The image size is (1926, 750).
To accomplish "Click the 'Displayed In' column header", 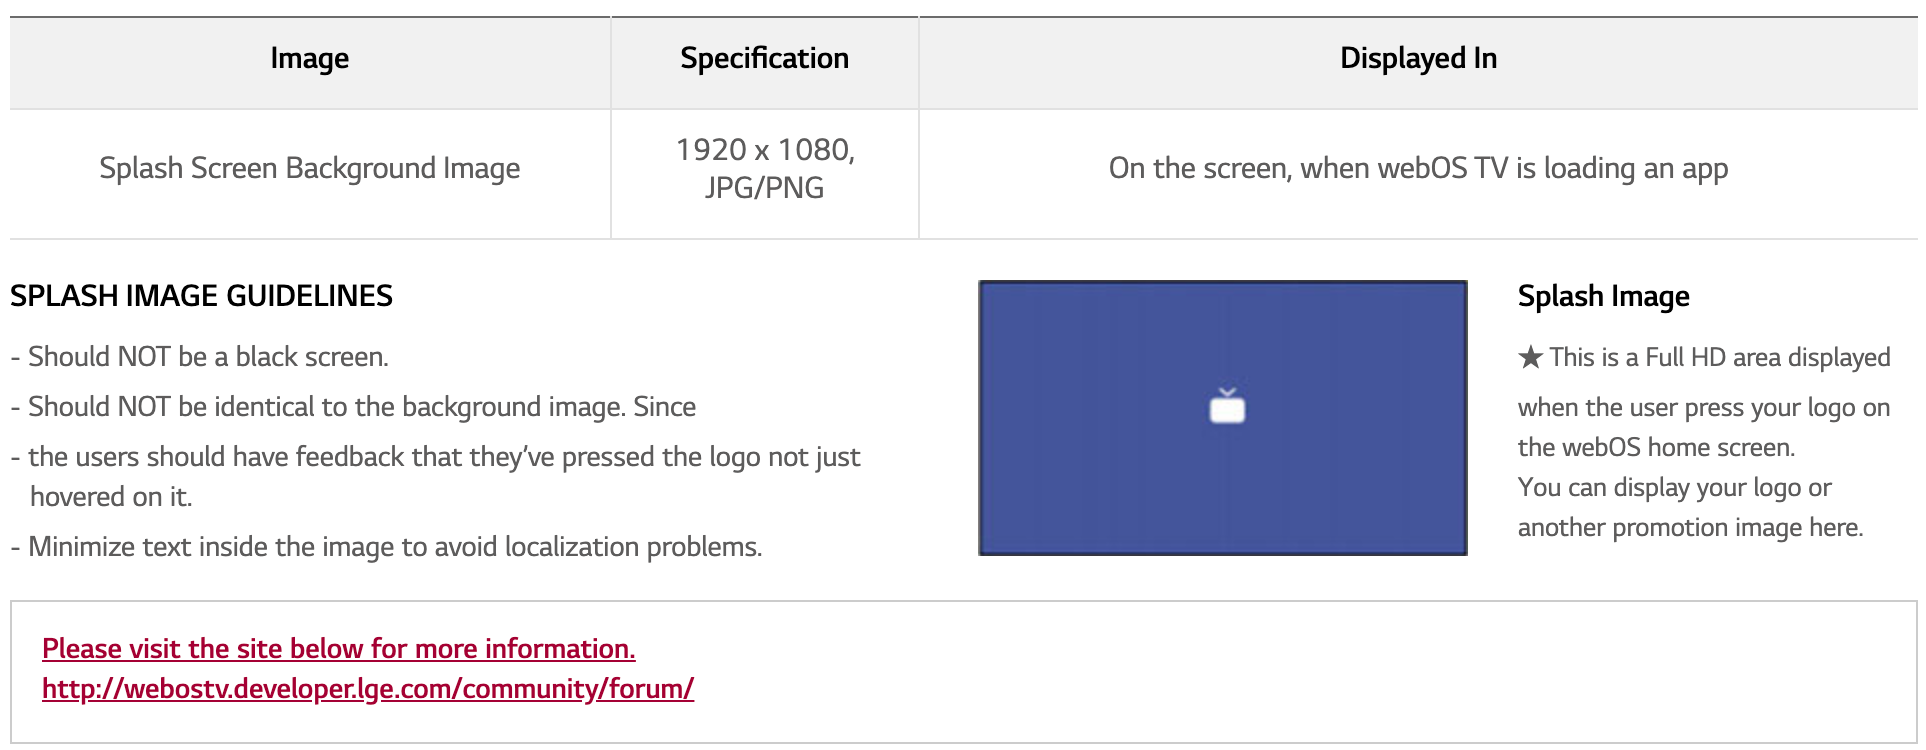I will pyautogui.click(x=1417, y=59).
